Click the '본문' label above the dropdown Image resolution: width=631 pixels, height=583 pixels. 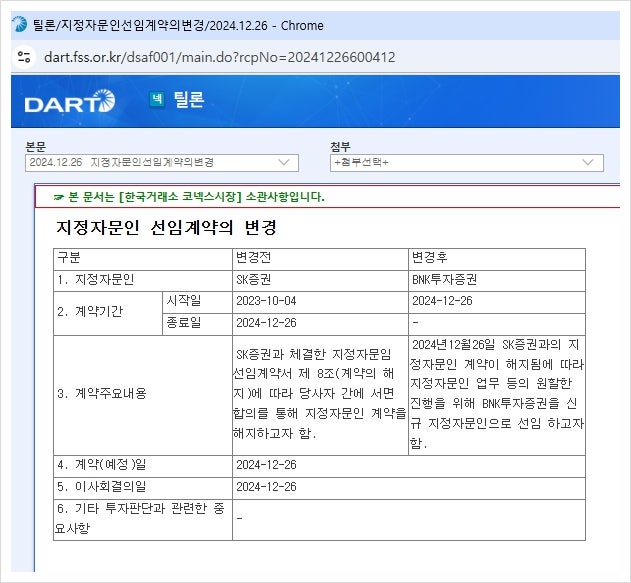pyautogui.click(x=36, y=147)
